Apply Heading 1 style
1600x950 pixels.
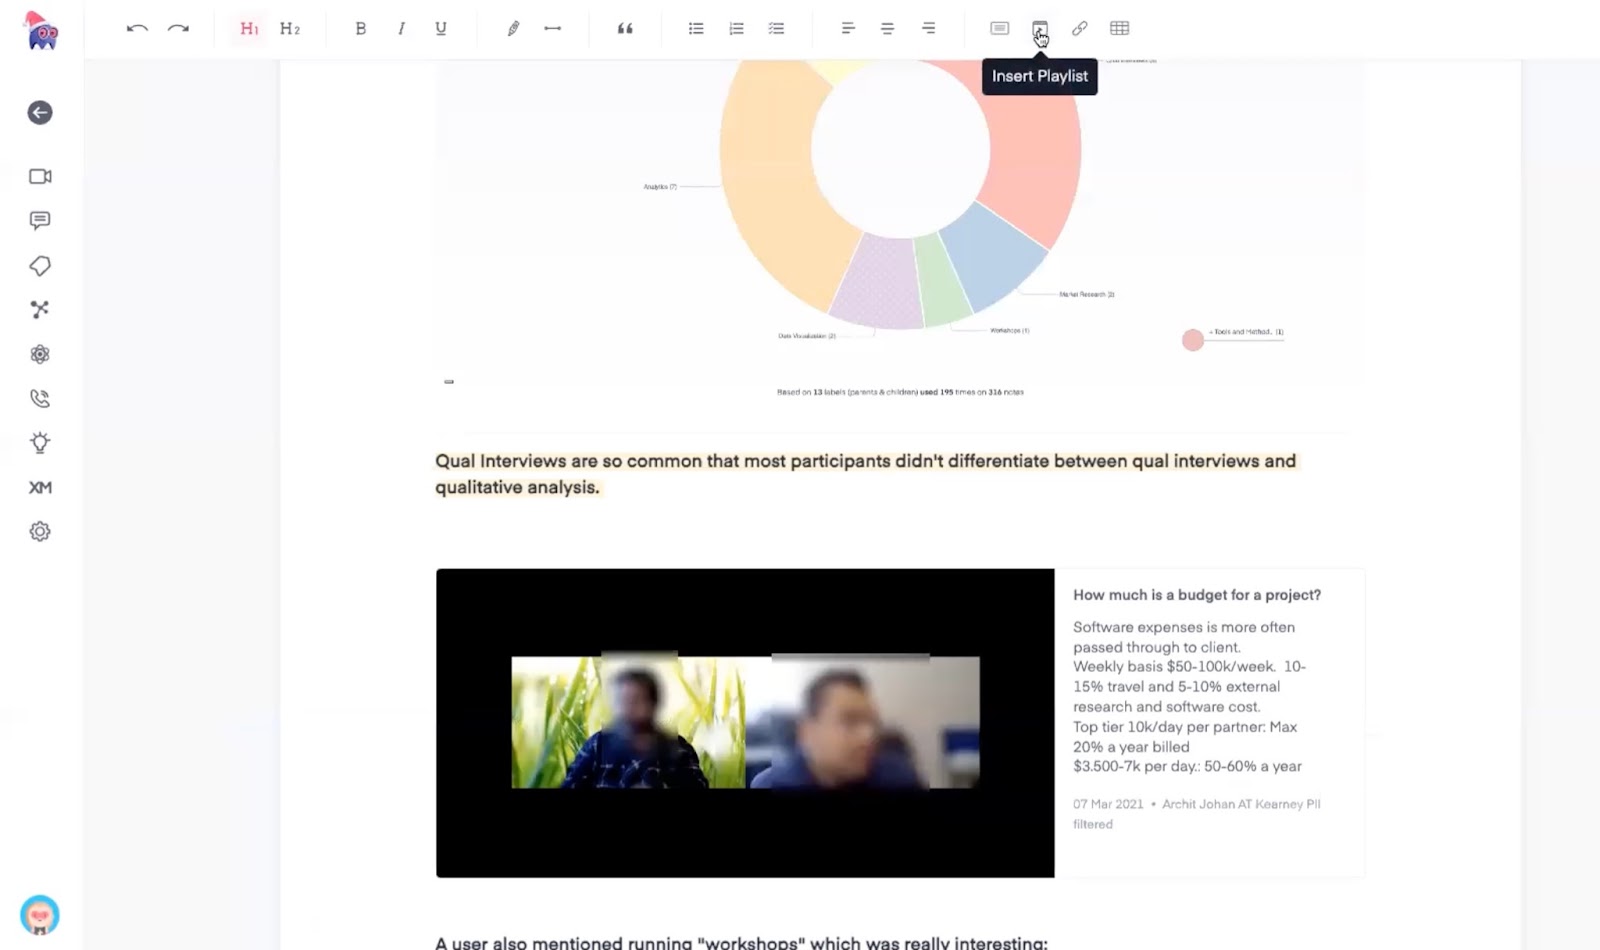click(249, 29)
